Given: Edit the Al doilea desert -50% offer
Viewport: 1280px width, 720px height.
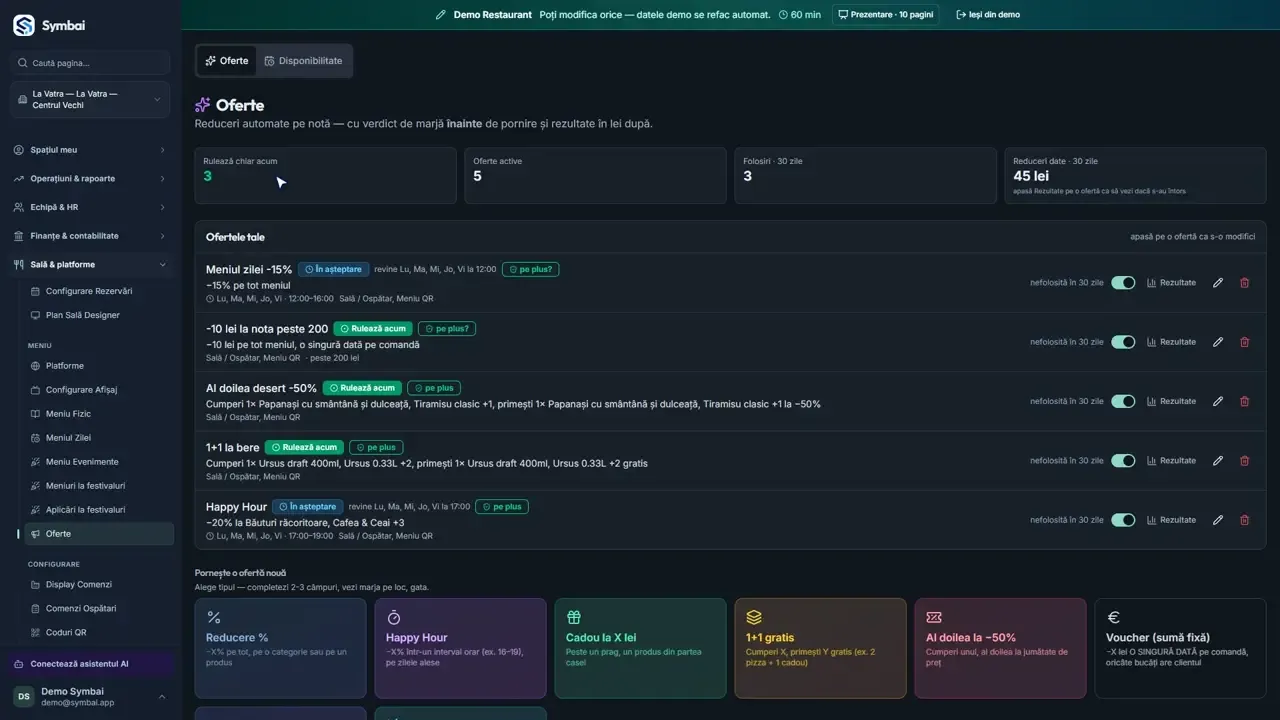Looking at the screenshot, I should click(1218, 401).
